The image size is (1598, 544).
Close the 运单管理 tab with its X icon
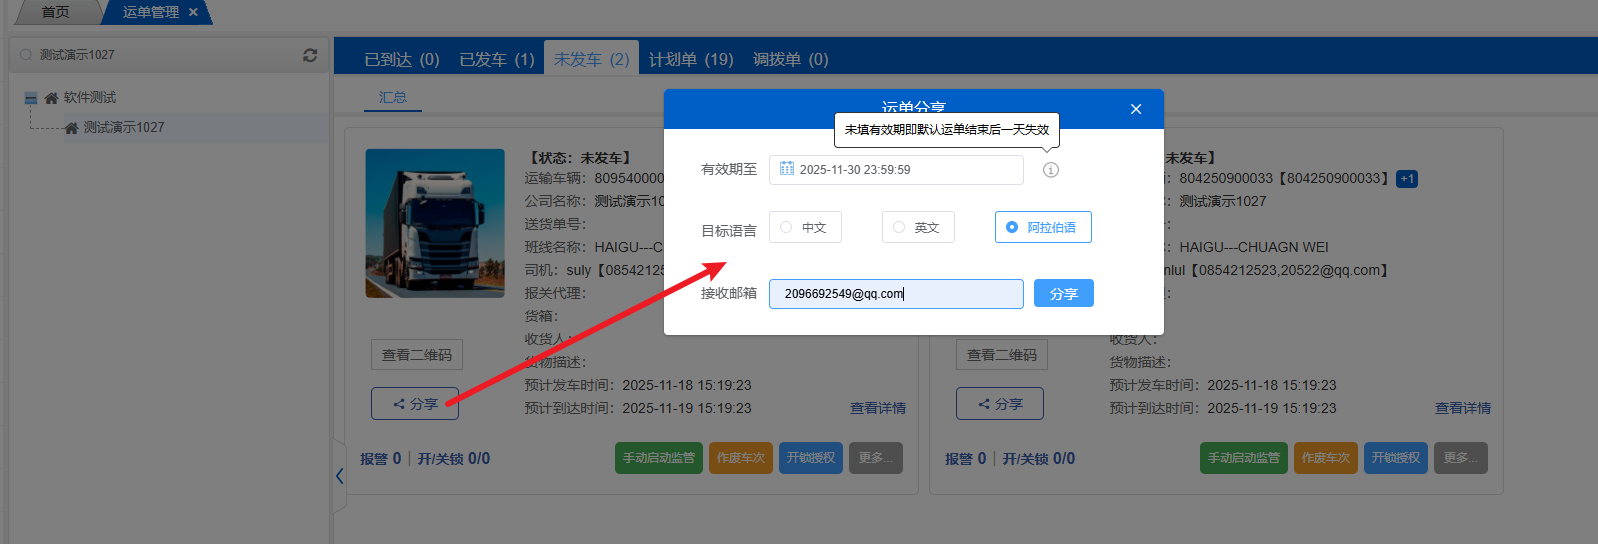pyautogui.click(x=193, y=12)
